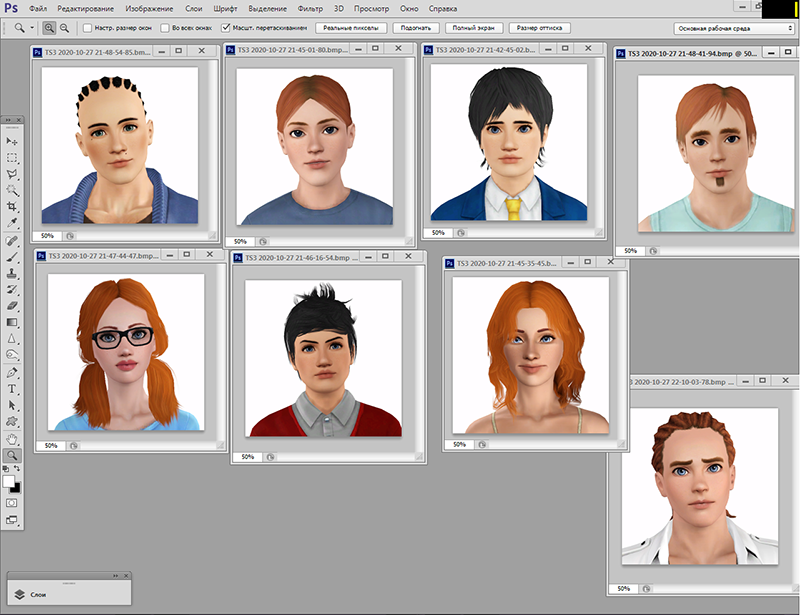Viewport: 800px width, 615px height.
Task: Choose Zoom In mode in options bar
Action: click(x=49, y=28)
